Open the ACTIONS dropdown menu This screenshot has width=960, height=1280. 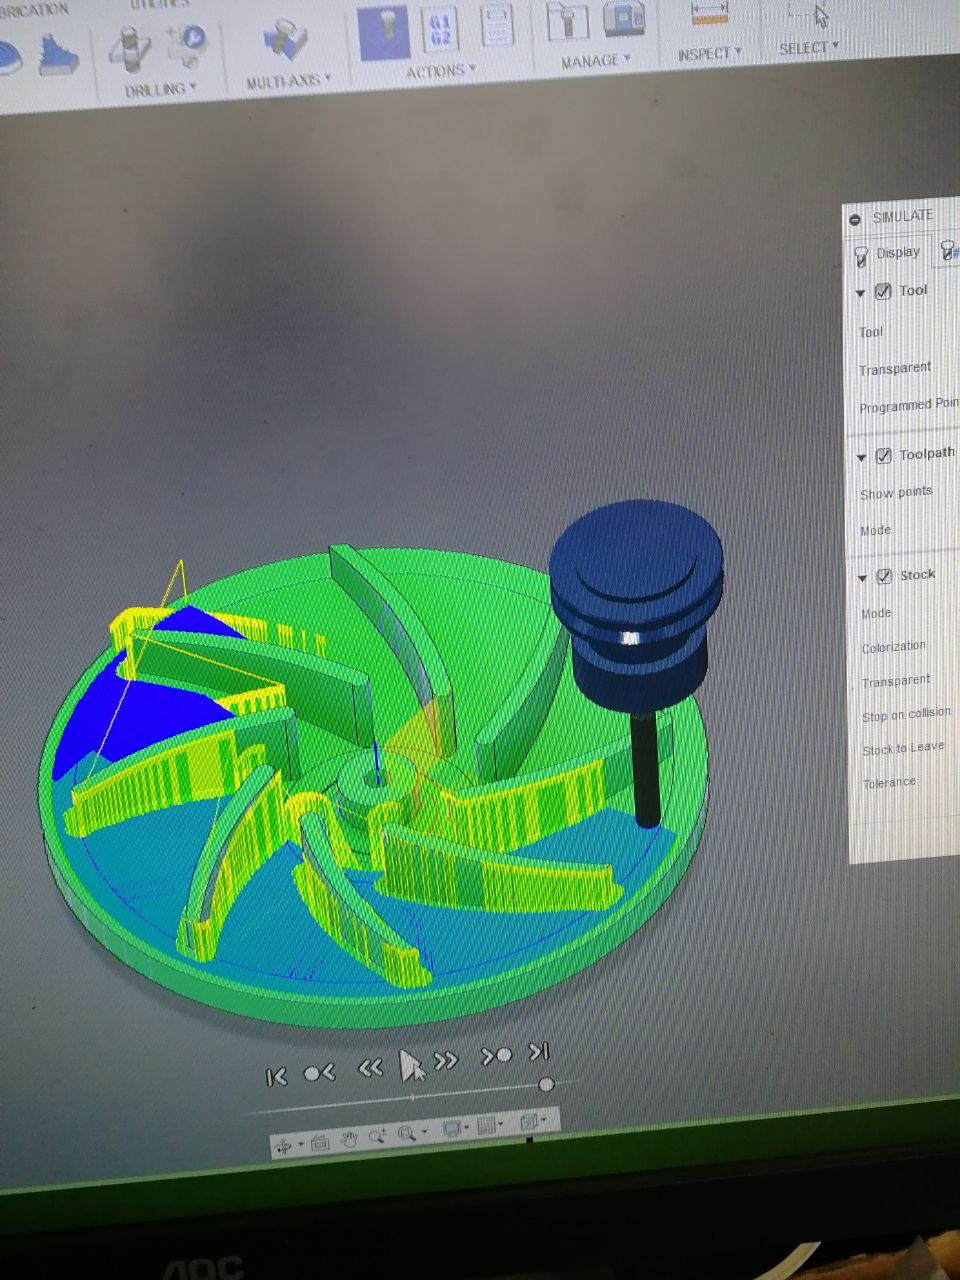[x=441, y=72]
